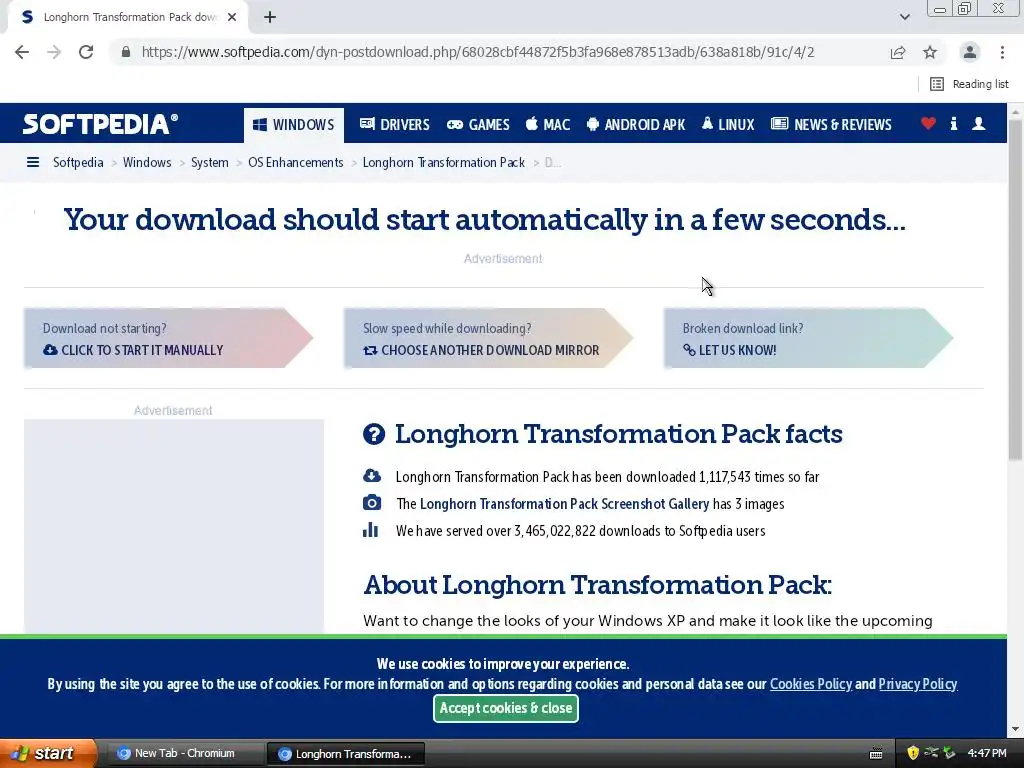The width and height of the screenshot is (1024, 768).
Task: Click the user account icon in header
Action: tap(978, 123)
